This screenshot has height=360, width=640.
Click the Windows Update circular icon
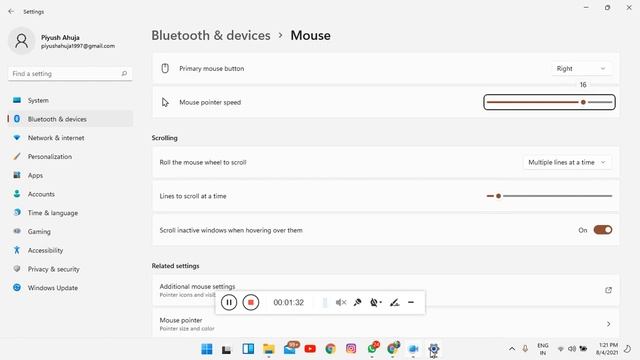(x=17, y=288)
